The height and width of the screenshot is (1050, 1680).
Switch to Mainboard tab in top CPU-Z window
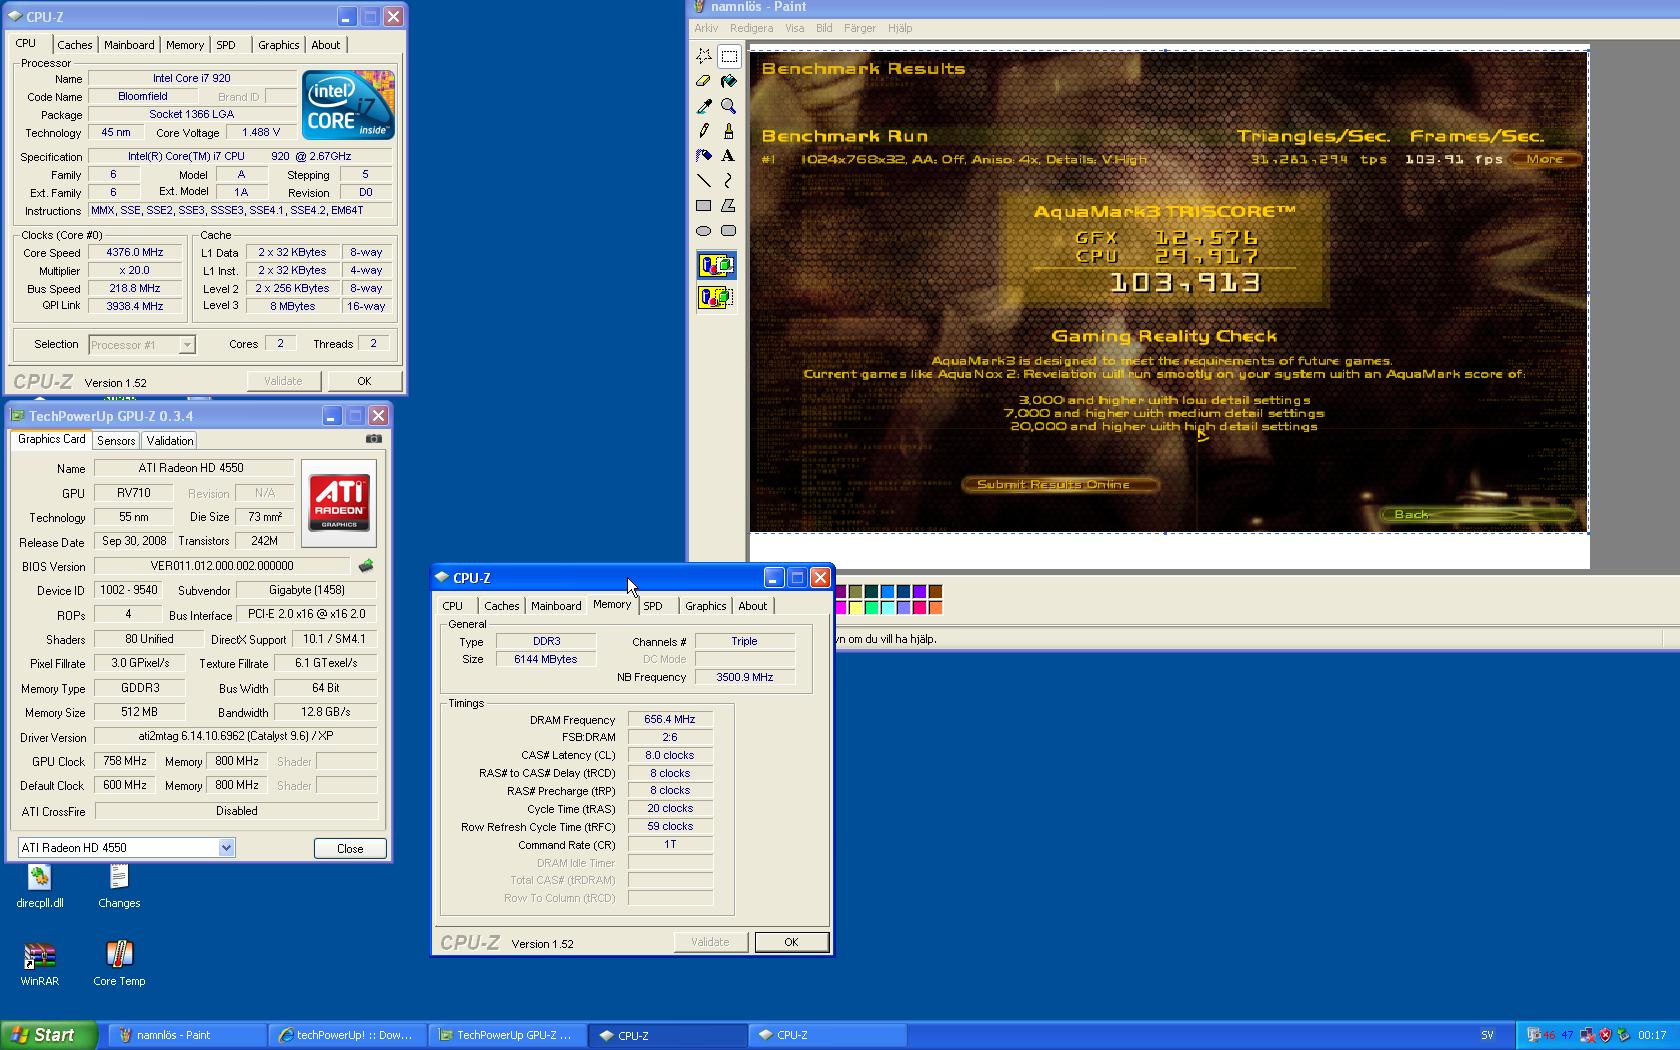(x=129, y=45)
